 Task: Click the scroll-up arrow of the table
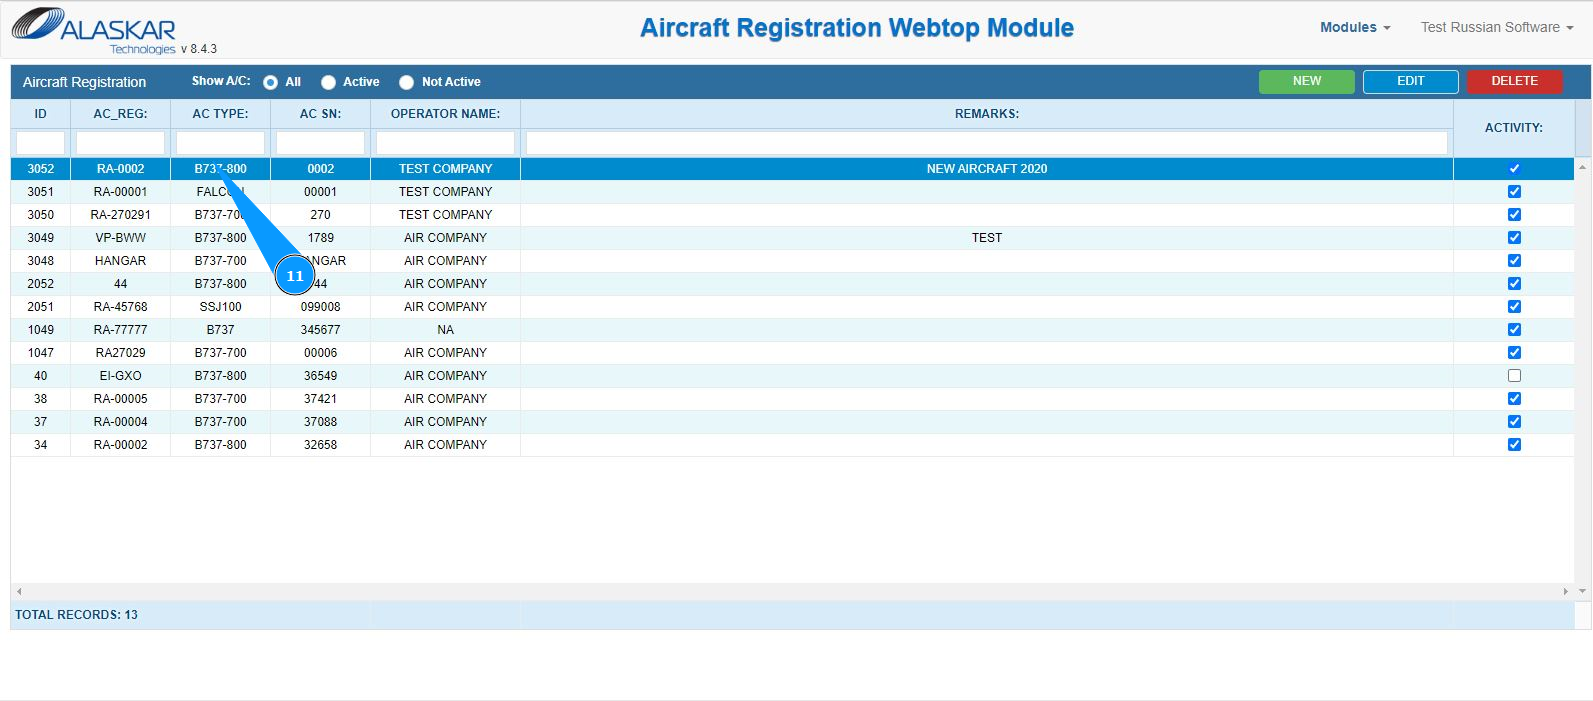coord(1582,168)
